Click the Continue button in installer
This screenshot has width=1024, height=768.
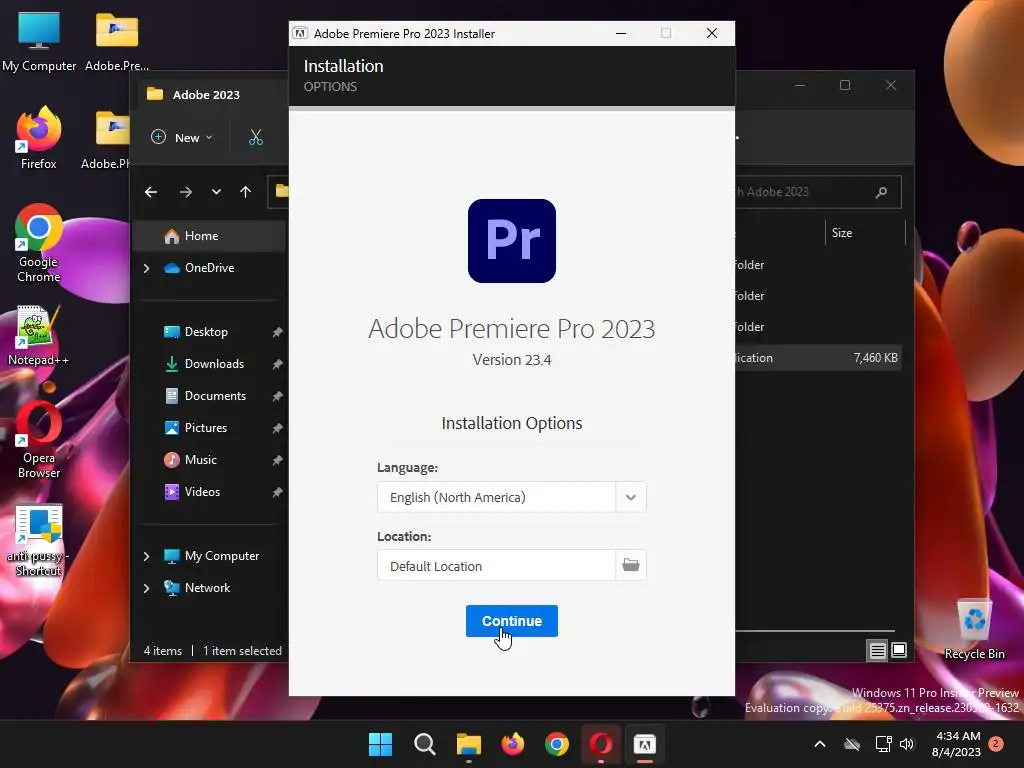click(511, 620)
